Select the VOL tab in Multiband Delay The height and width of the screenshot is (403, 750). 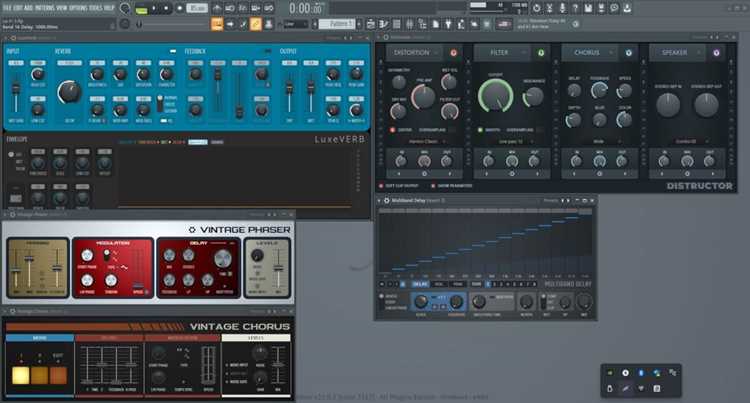(x=439, y=284)
